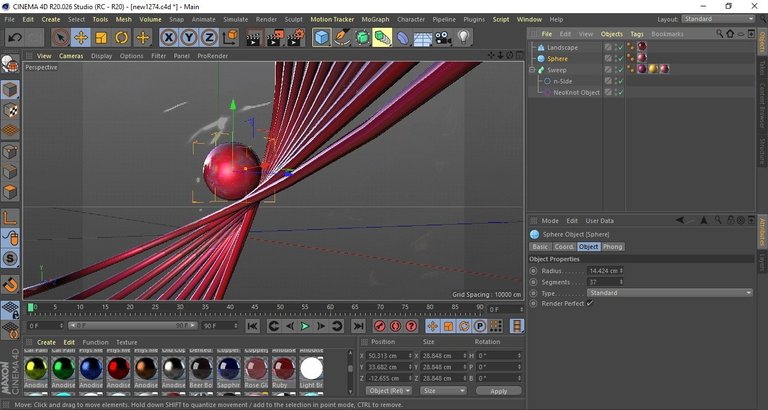768x410 pixels.
Task: Activate the Move tool in top toolbar
Action: tap(81, 38)
